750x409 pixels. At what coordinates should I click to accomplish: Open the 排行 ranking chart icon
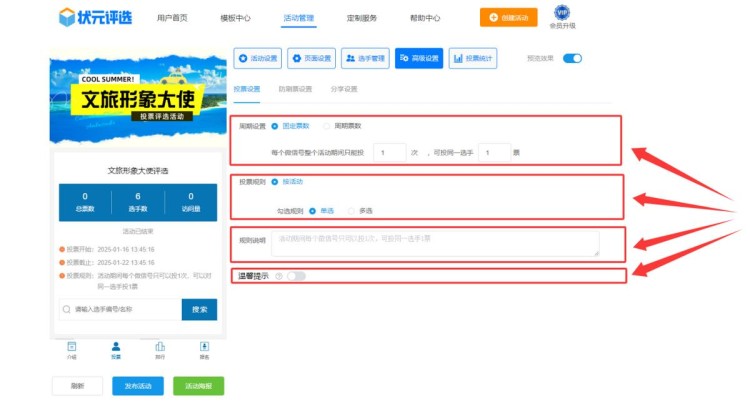tap(160, 346)
